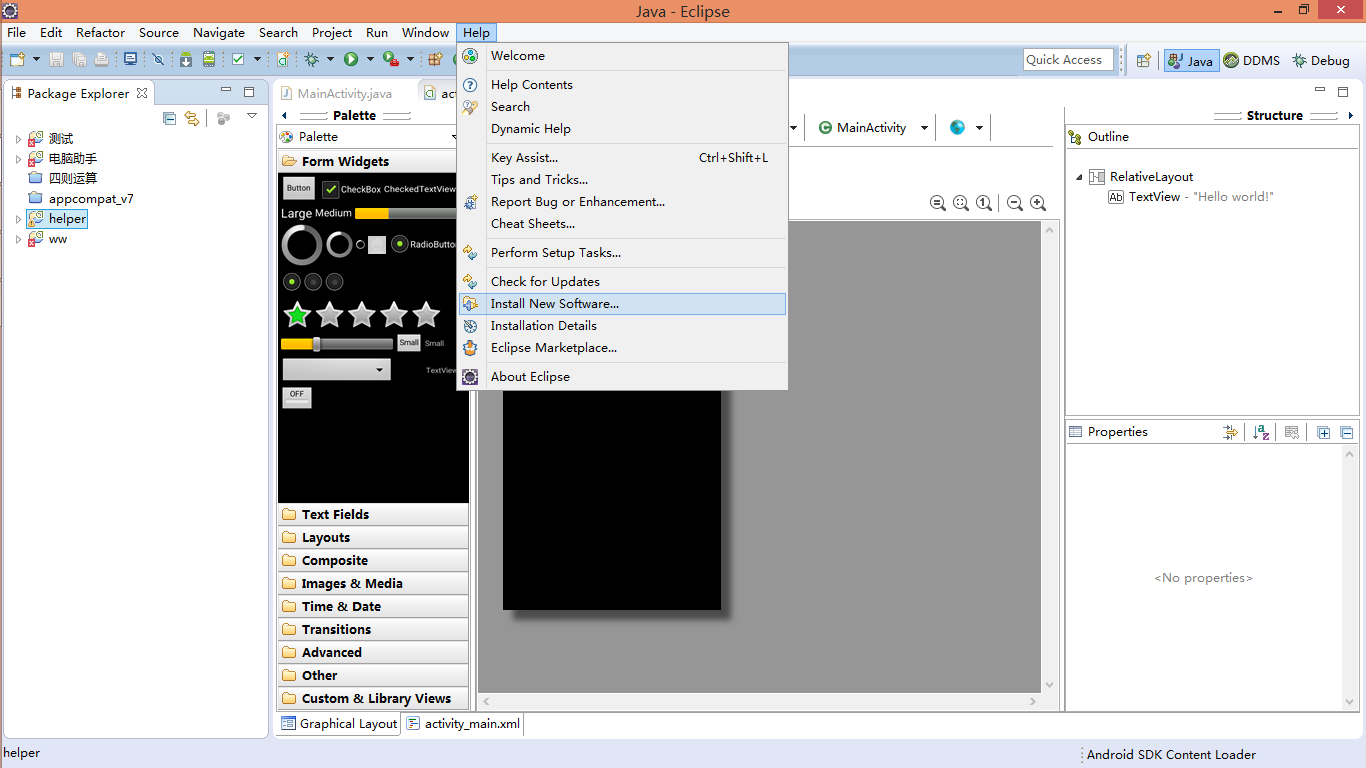Open the Android SDK Manager toolbar icon
The height and width of the screenshot is (768, 1366).
[186, 60]
